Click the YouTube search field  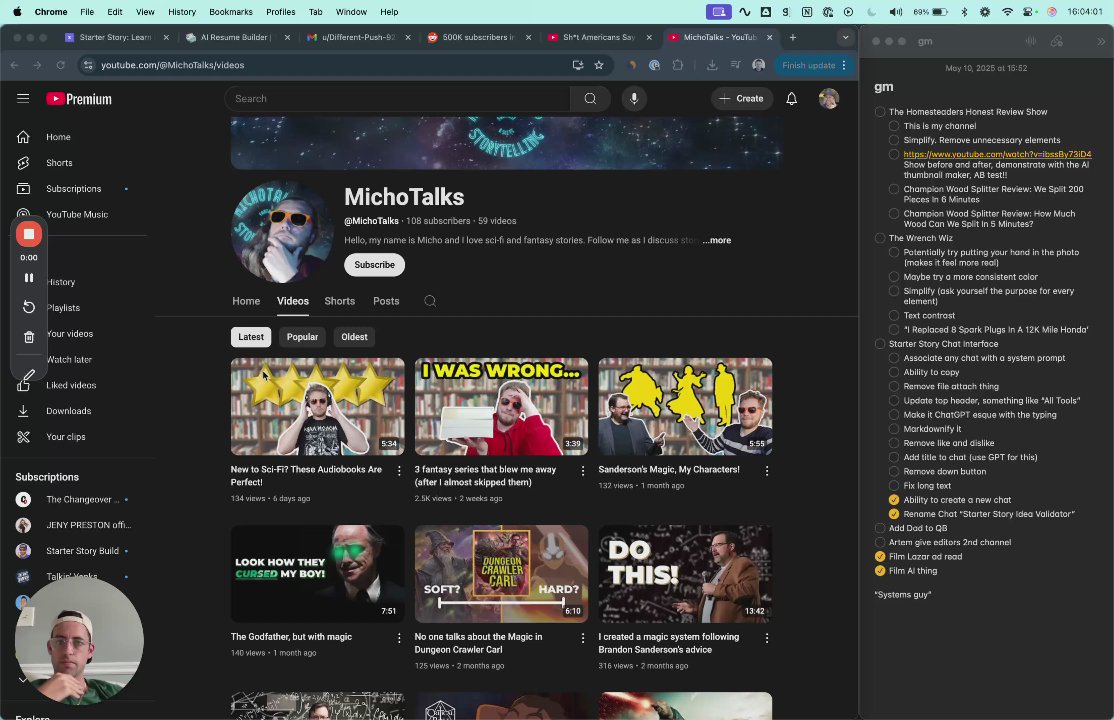pyautogui.click(x=398, y=99)
